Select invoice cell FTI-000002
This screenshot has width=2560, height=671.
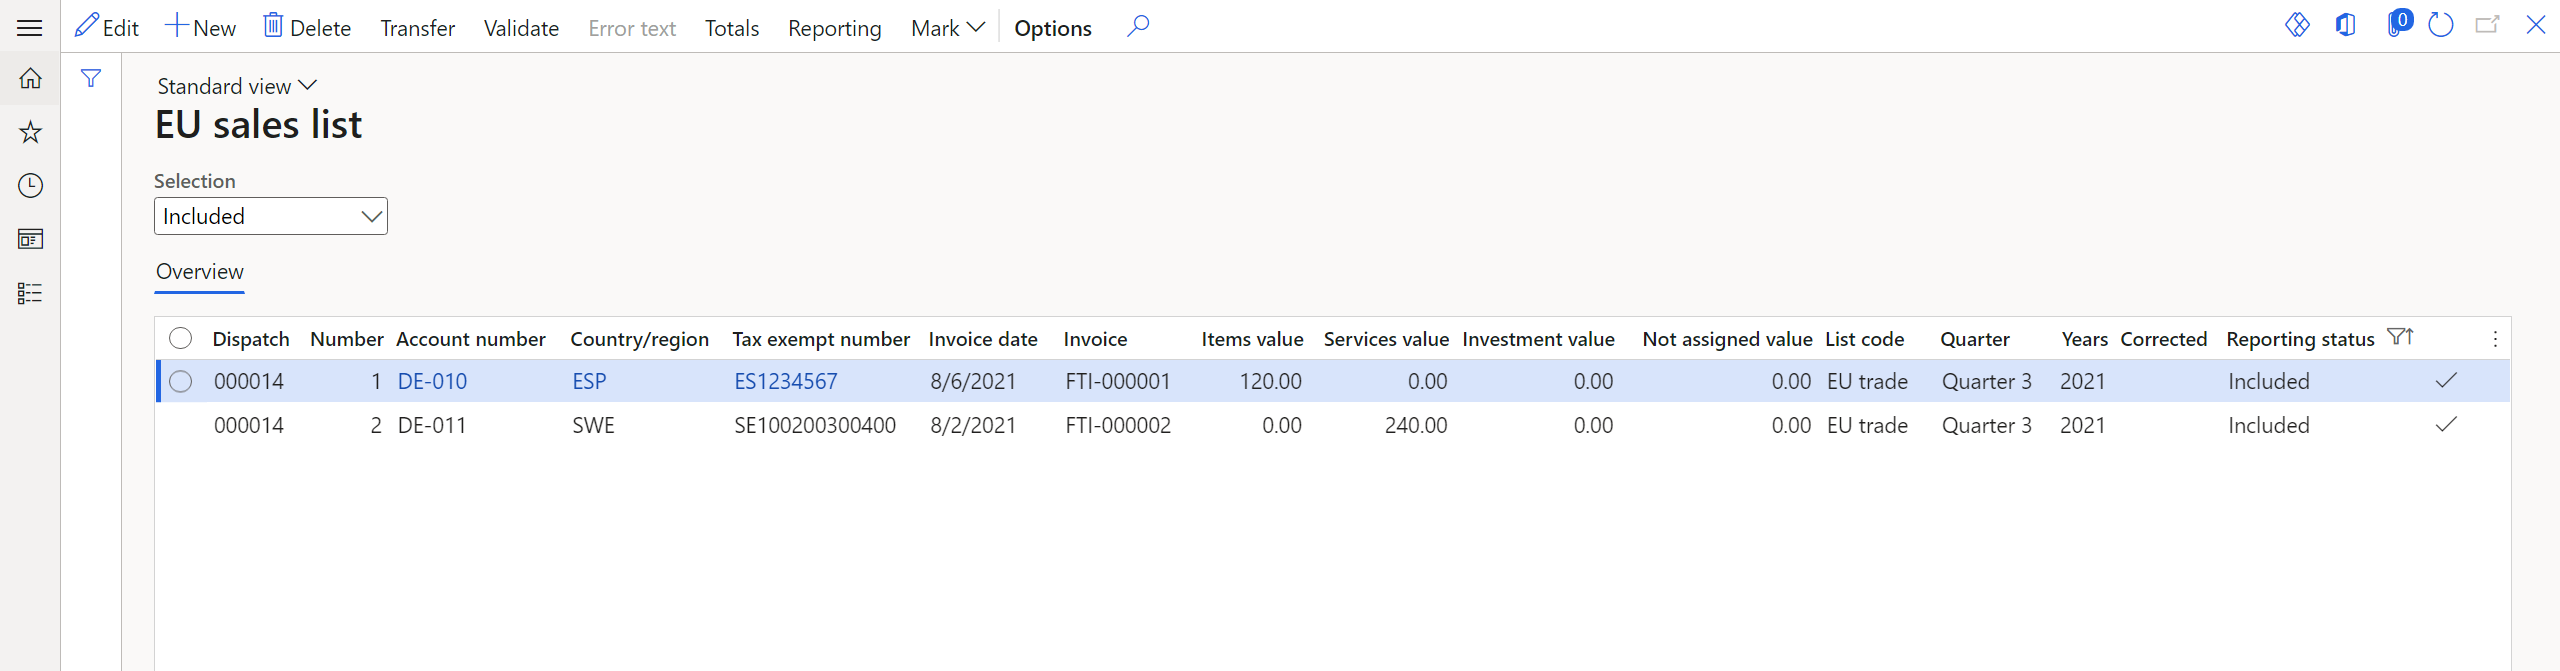[1117, 425]
